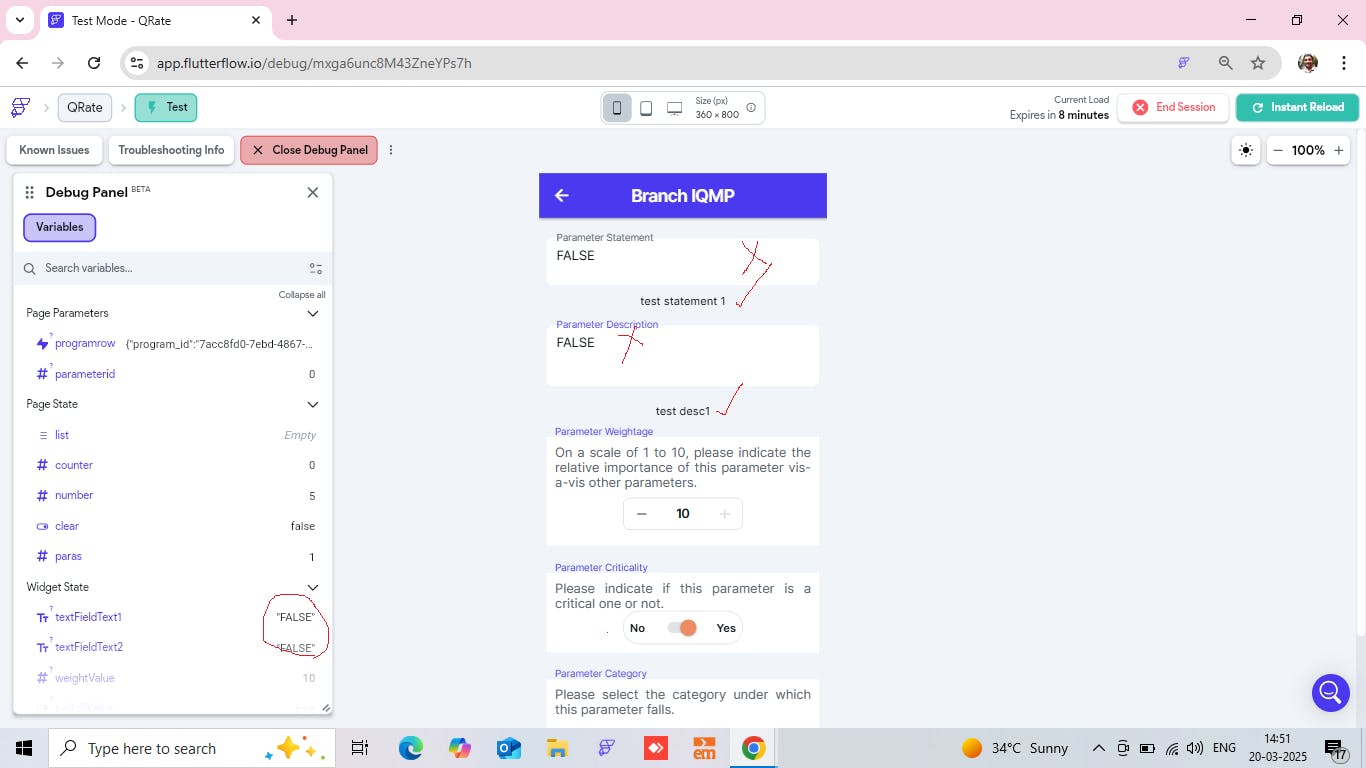Click the Test mode breadcrumb button

point(166,107)
